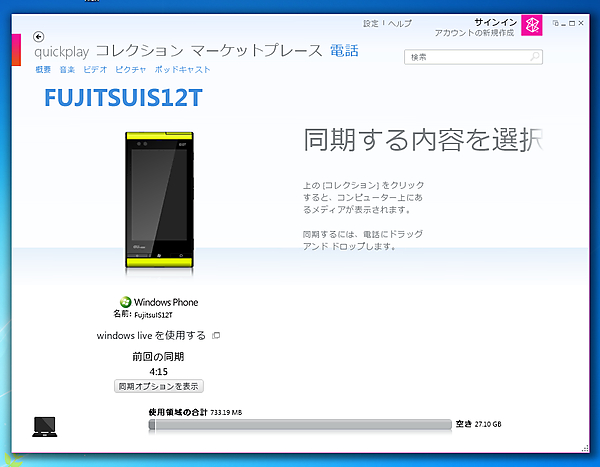The image size is (600, 467).
Task: Select the 電話 section
Action: pyautogui.click(x=344, y=51)
